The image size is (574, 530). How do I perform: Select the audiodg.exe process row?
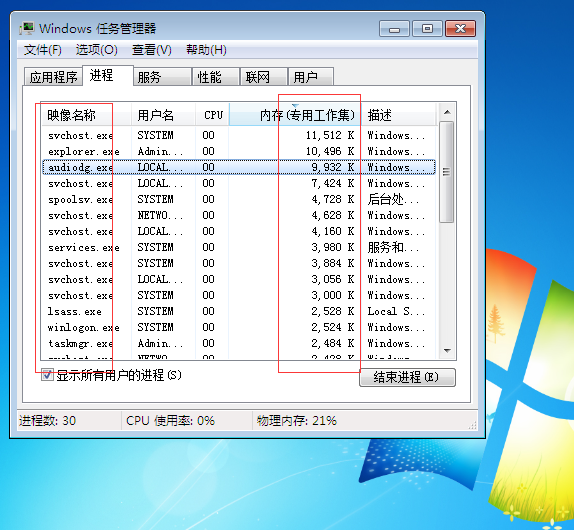(238, 167)
